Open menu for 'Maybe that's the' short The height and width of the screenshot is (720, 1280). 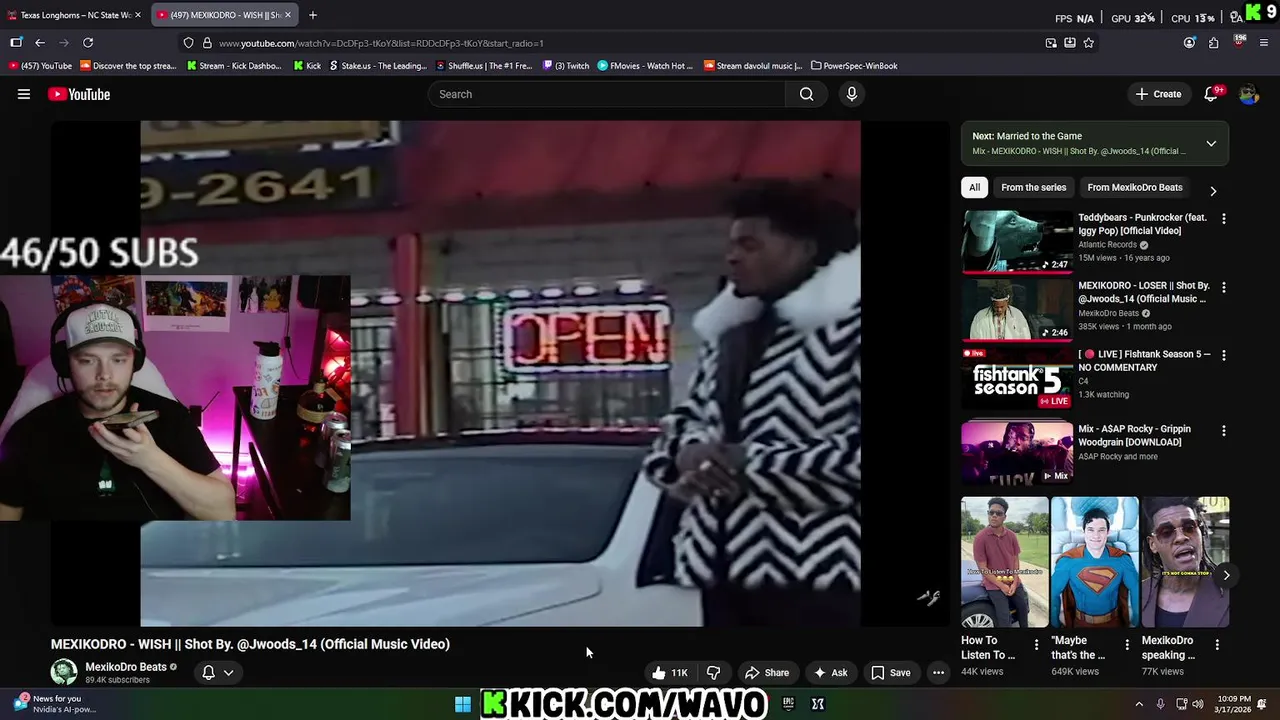click(x=1127, y=645)
